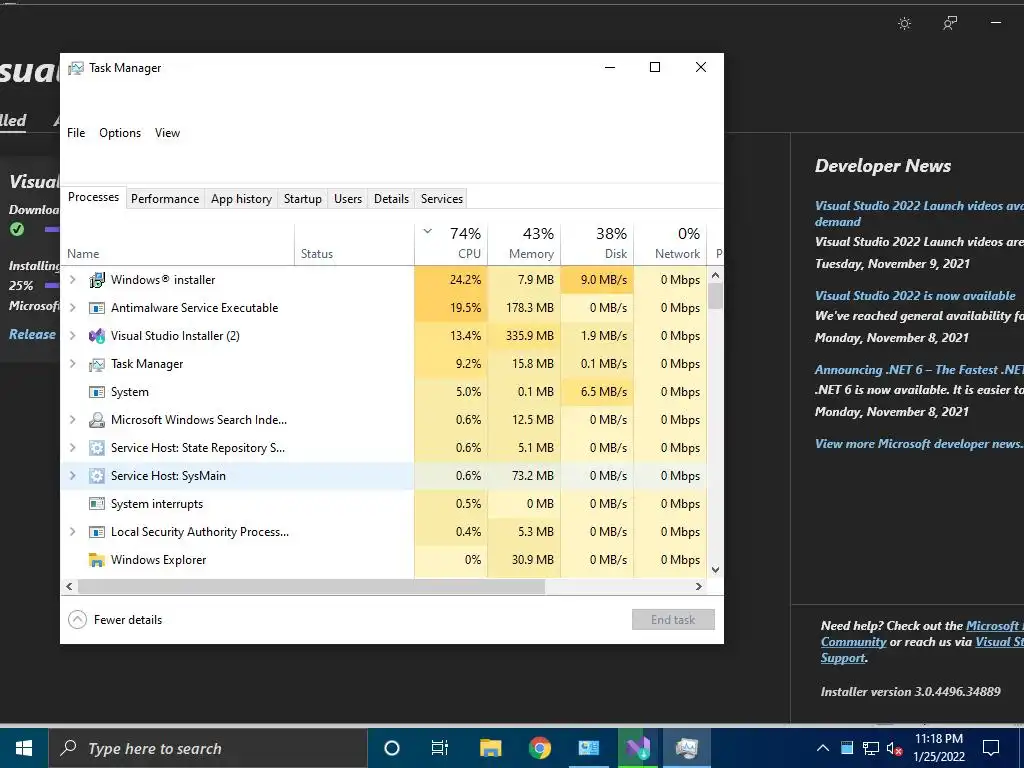Image resolution: width=1024 pixels, height=768 pixels.
Task: Switch to the App history tab
Action: click(x=241, y=199)
